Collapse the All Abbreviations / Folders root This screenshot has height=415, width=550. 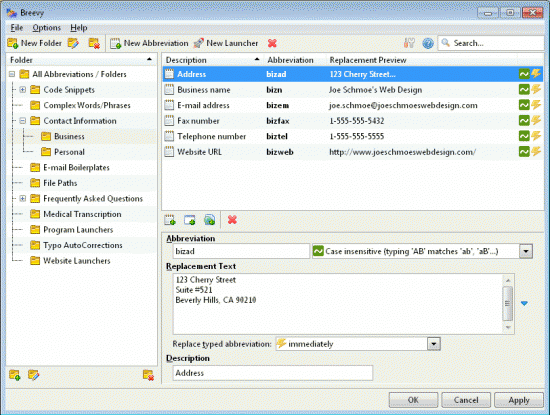coord(12,74)
